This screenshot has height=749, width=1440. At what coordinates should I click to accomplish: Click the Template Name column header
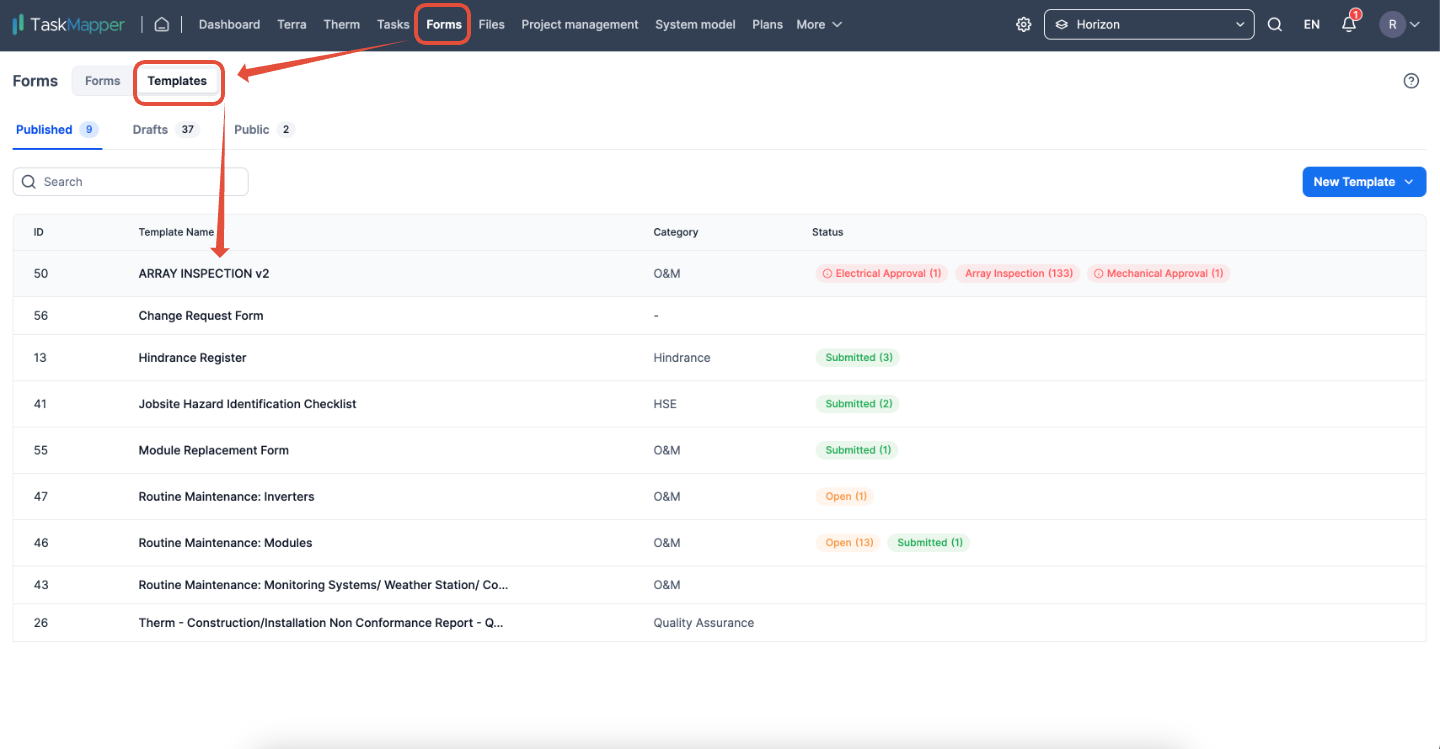point(176,232)
